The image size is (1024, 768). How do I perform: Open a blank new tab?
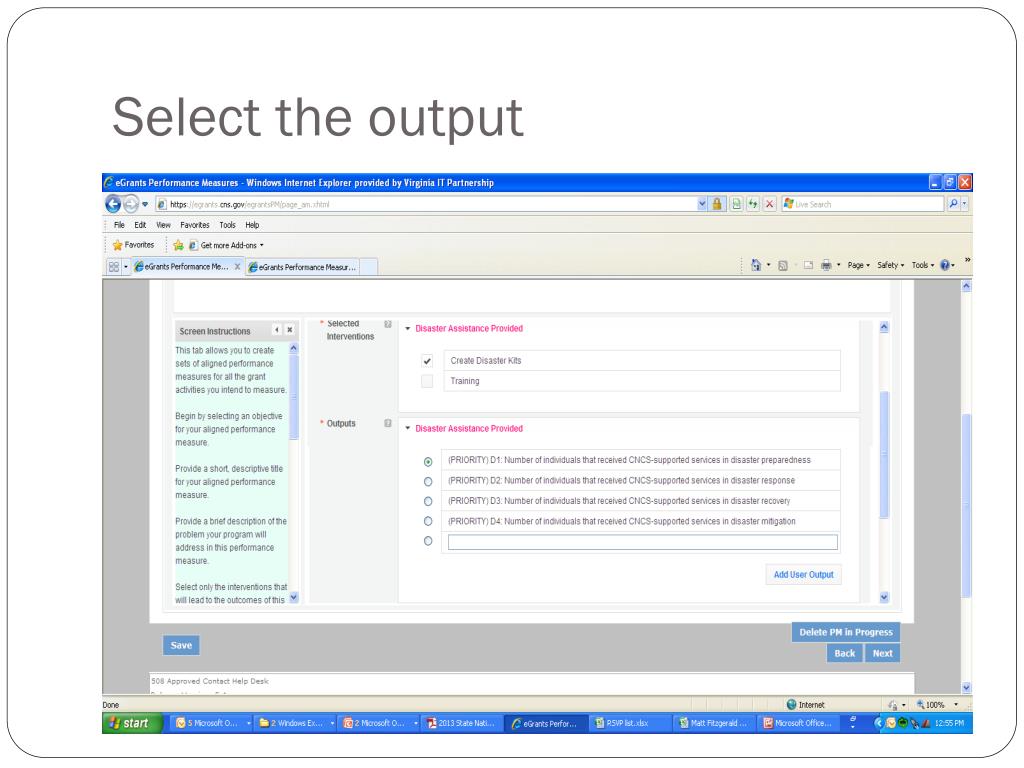click(369, 267)
